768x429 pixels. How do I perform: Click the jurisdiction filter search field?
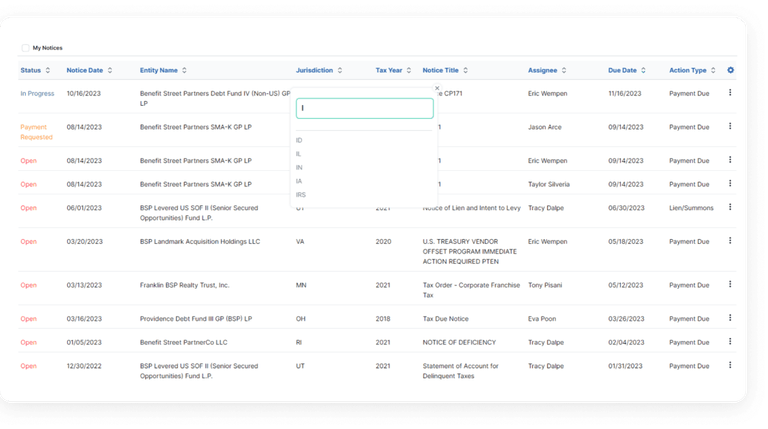(364, 108)
